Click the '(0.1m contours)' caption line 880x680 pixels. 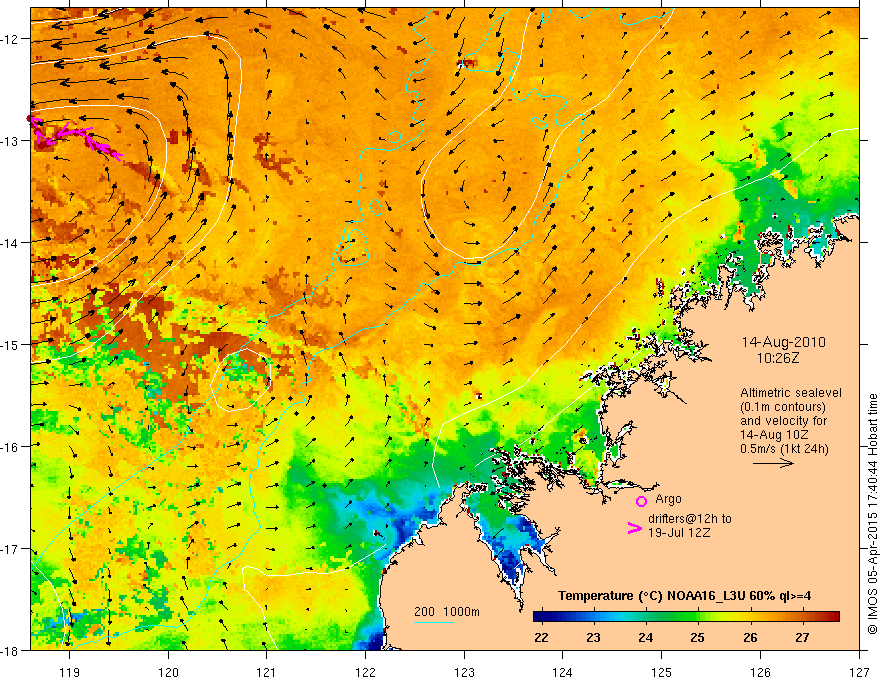point(783,407)
